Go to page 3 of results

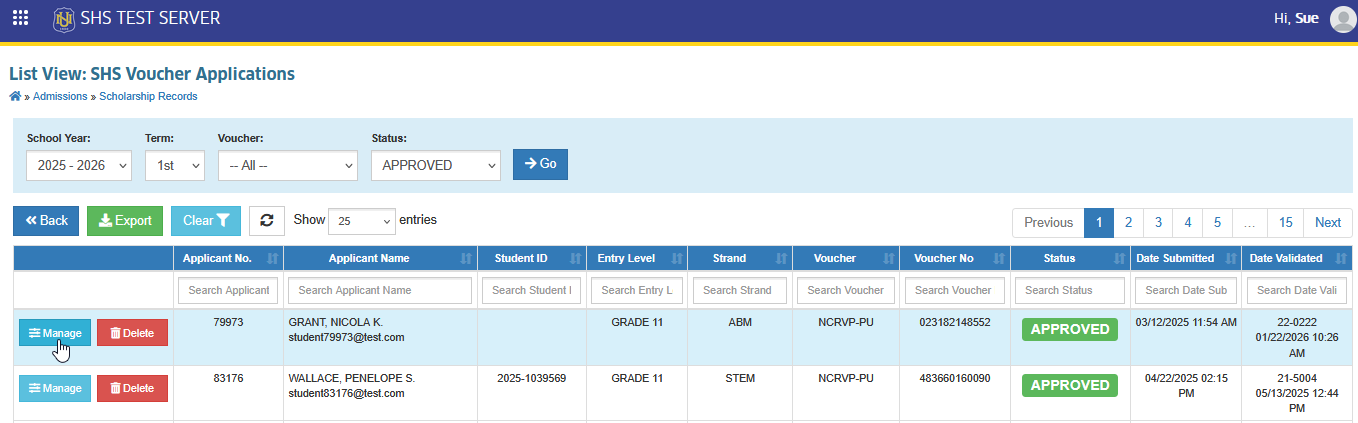1158,222
